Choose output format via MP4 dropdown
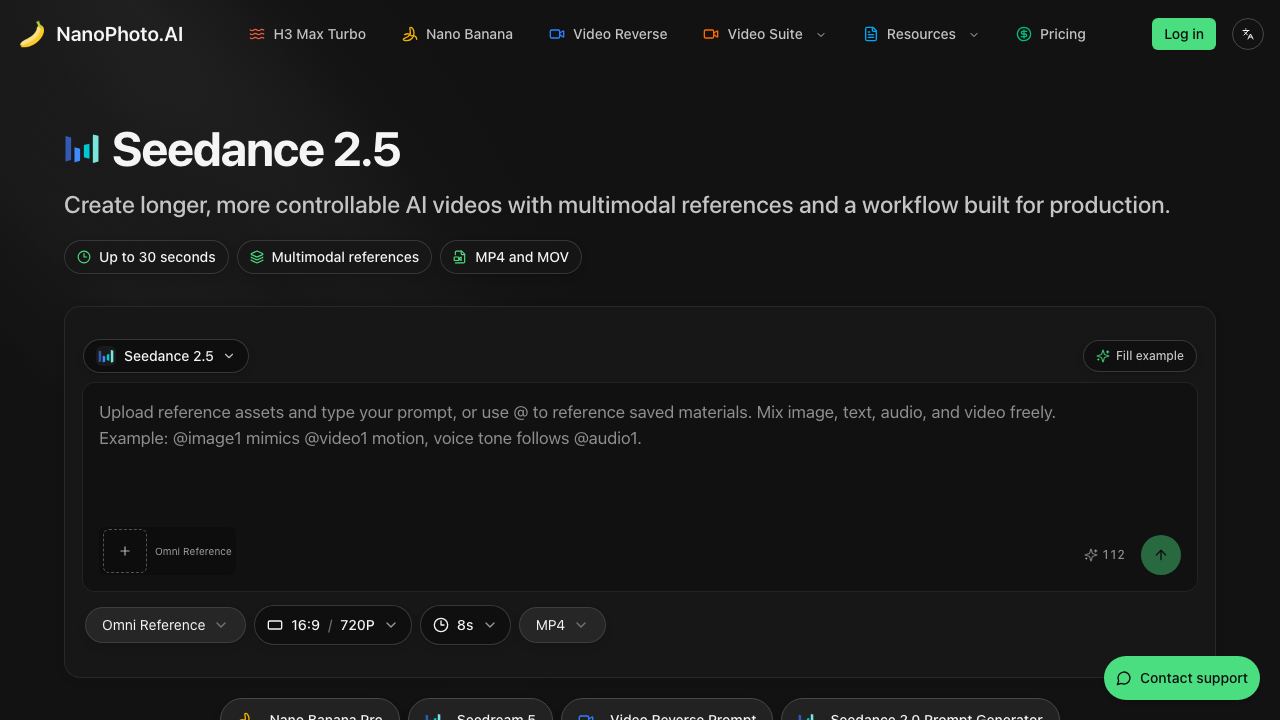This screenshot has height=720, width=1280. coord(562,625)
